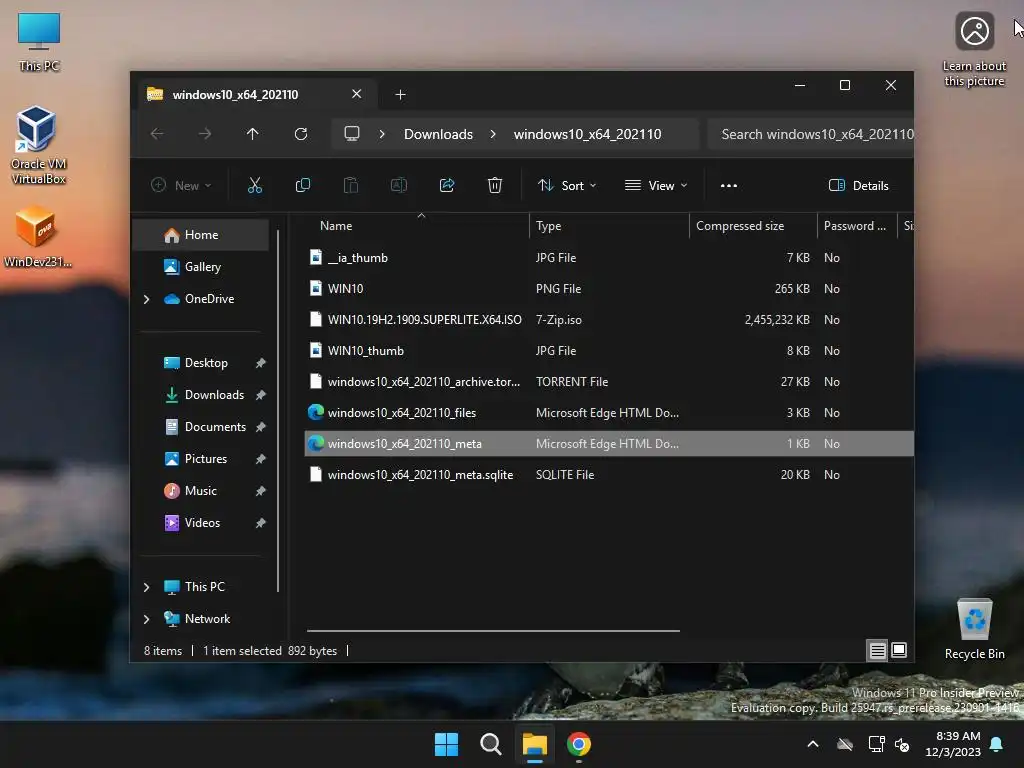Go up one folder level
The image size is (1024, 768).
(253, 134)
